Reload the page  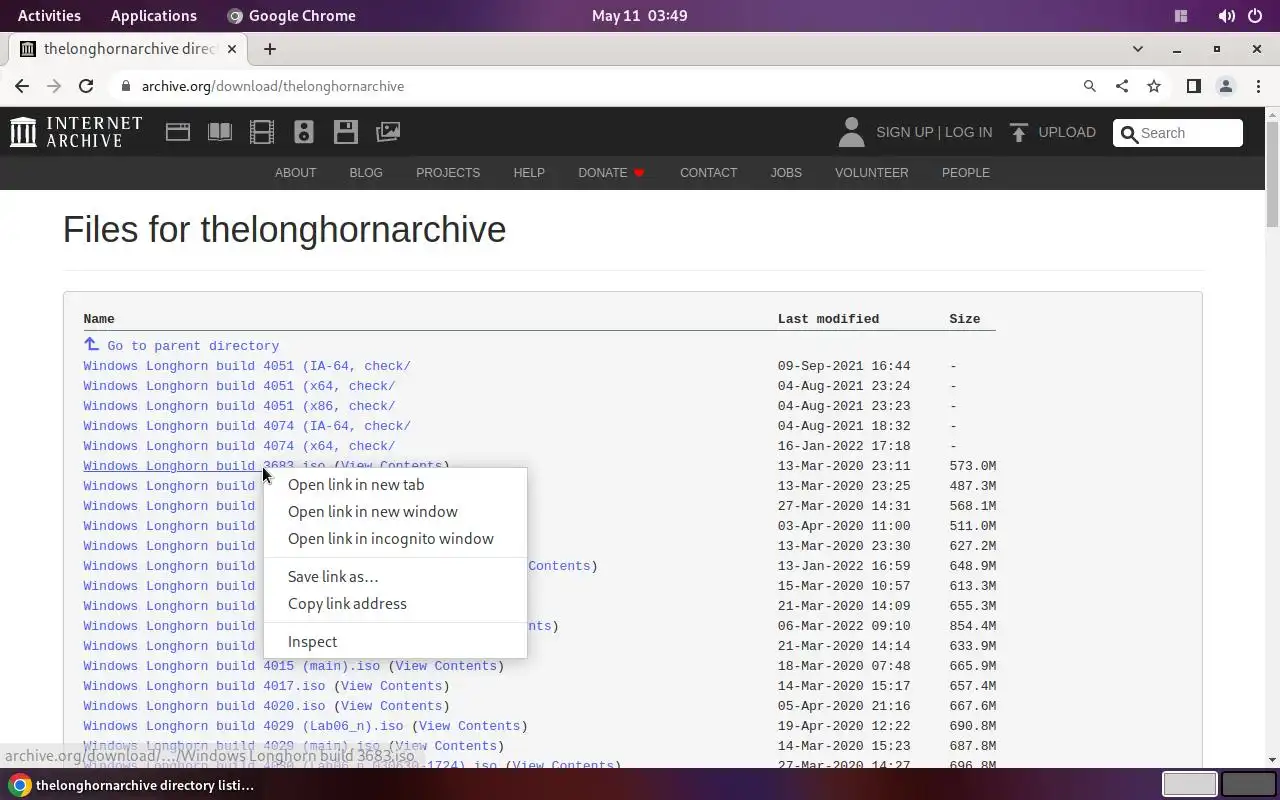point(86,86)
